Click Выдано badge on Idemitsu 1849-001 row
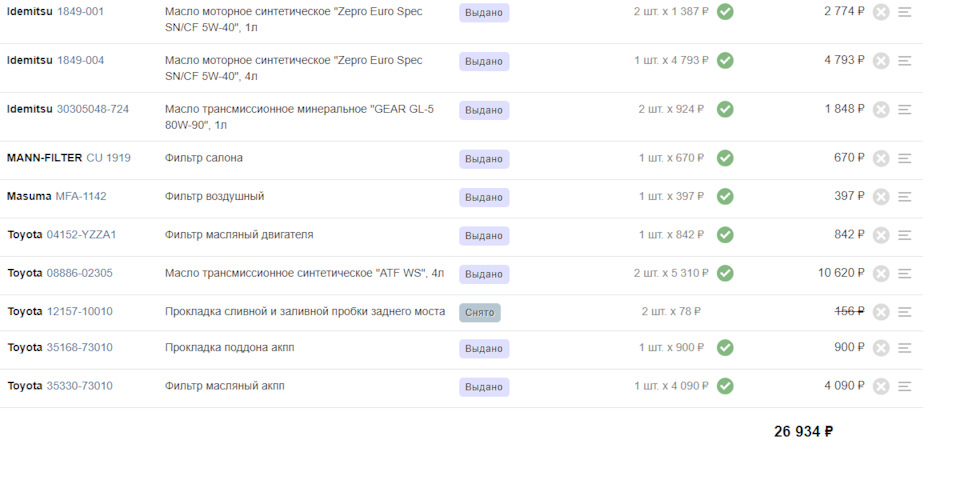Image resolution: width=960 pixels, height=480 pixels. pyautogui.click(x=484, y=13)
